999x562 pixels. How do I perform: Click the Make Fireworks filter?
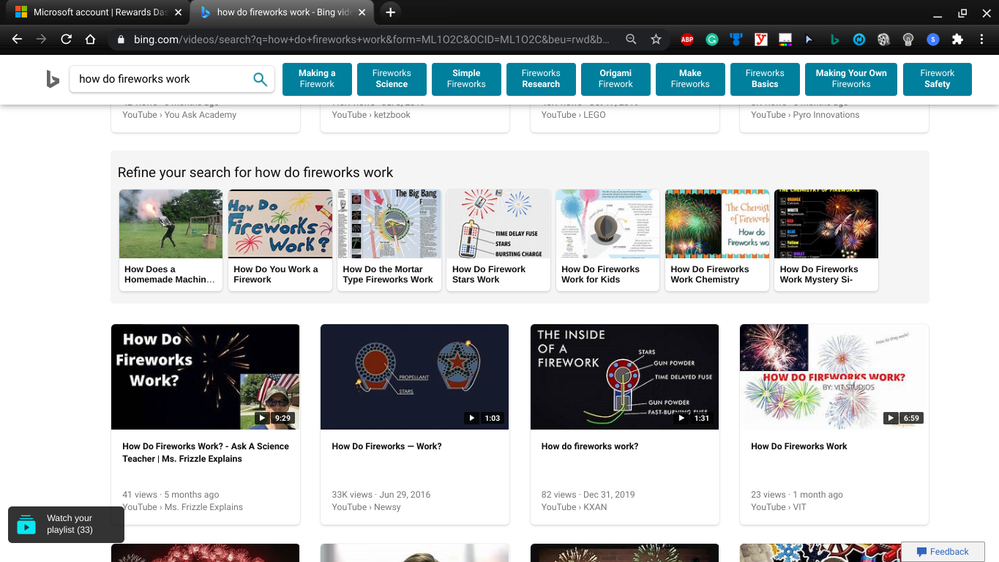pos(690,79)
